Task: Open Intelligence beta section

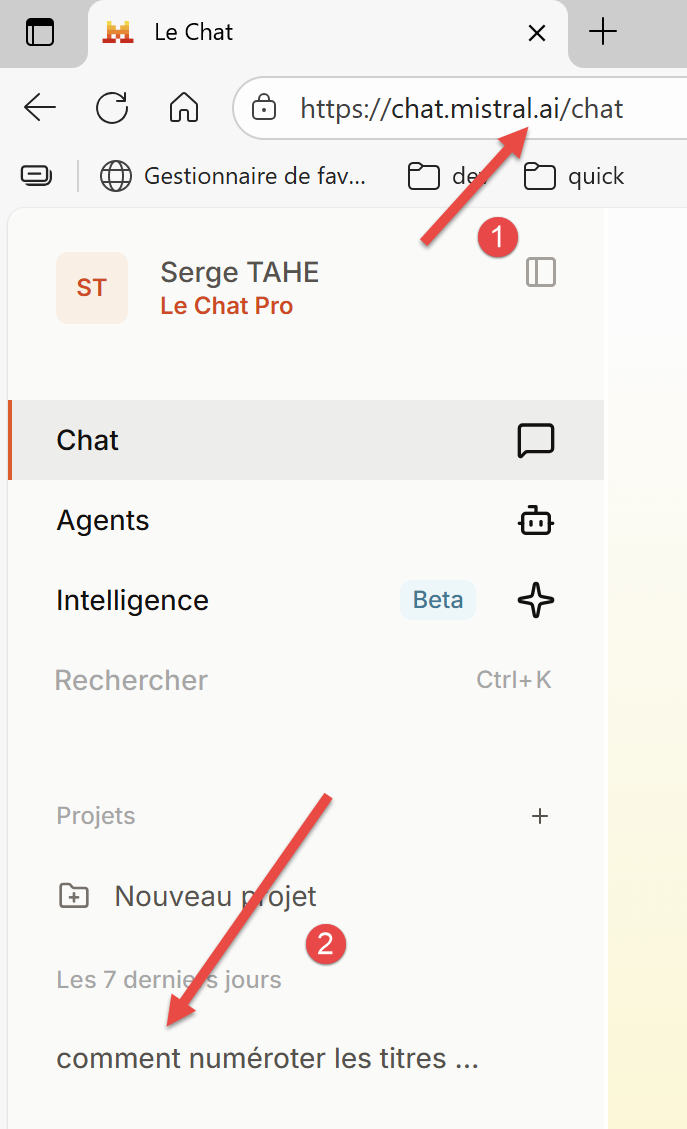Action: click(x=132, y=600)
